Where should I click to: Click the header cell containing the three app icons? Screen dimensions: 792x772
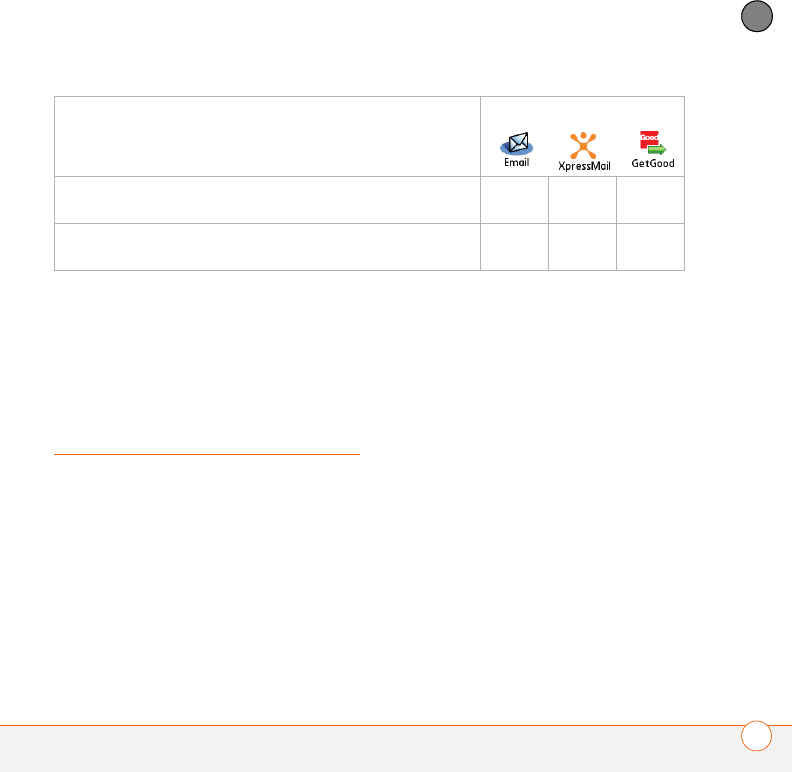(582, 136)
